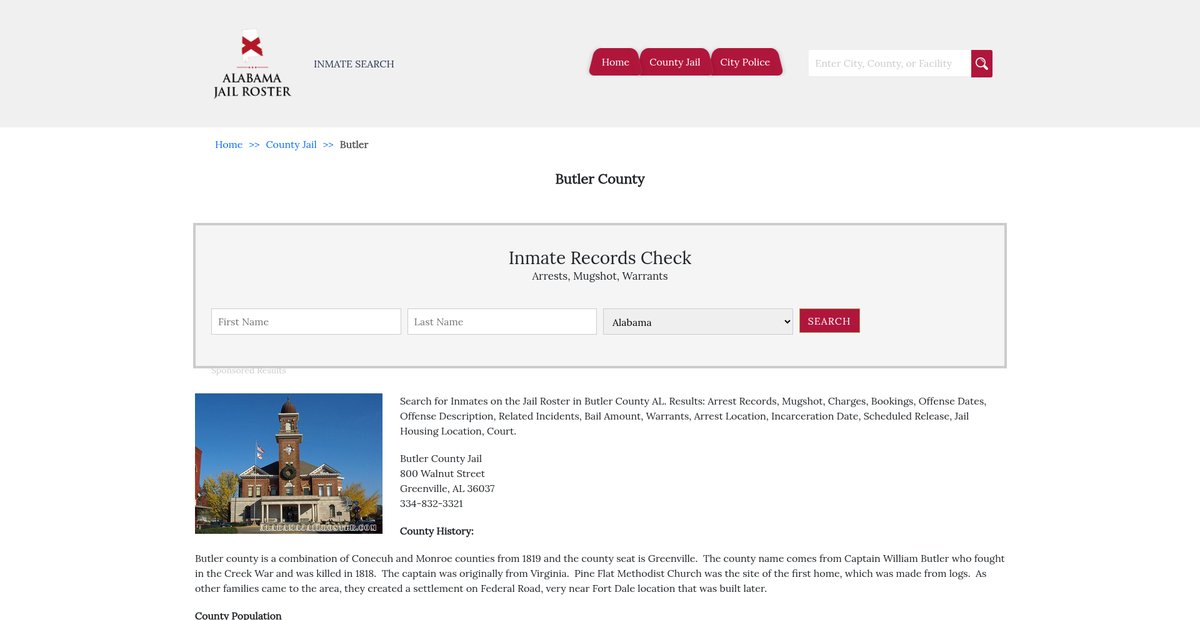Click the Sponsored Results label
This screenshot has width=1200, height=620.
(x=248, y=371)
